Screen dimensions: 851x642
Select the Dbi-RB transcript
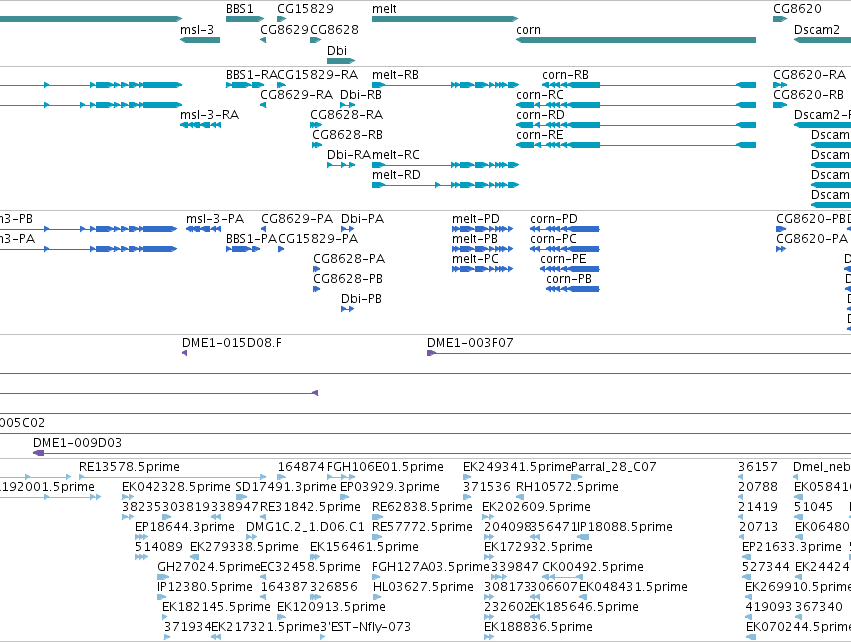(347, 105)
